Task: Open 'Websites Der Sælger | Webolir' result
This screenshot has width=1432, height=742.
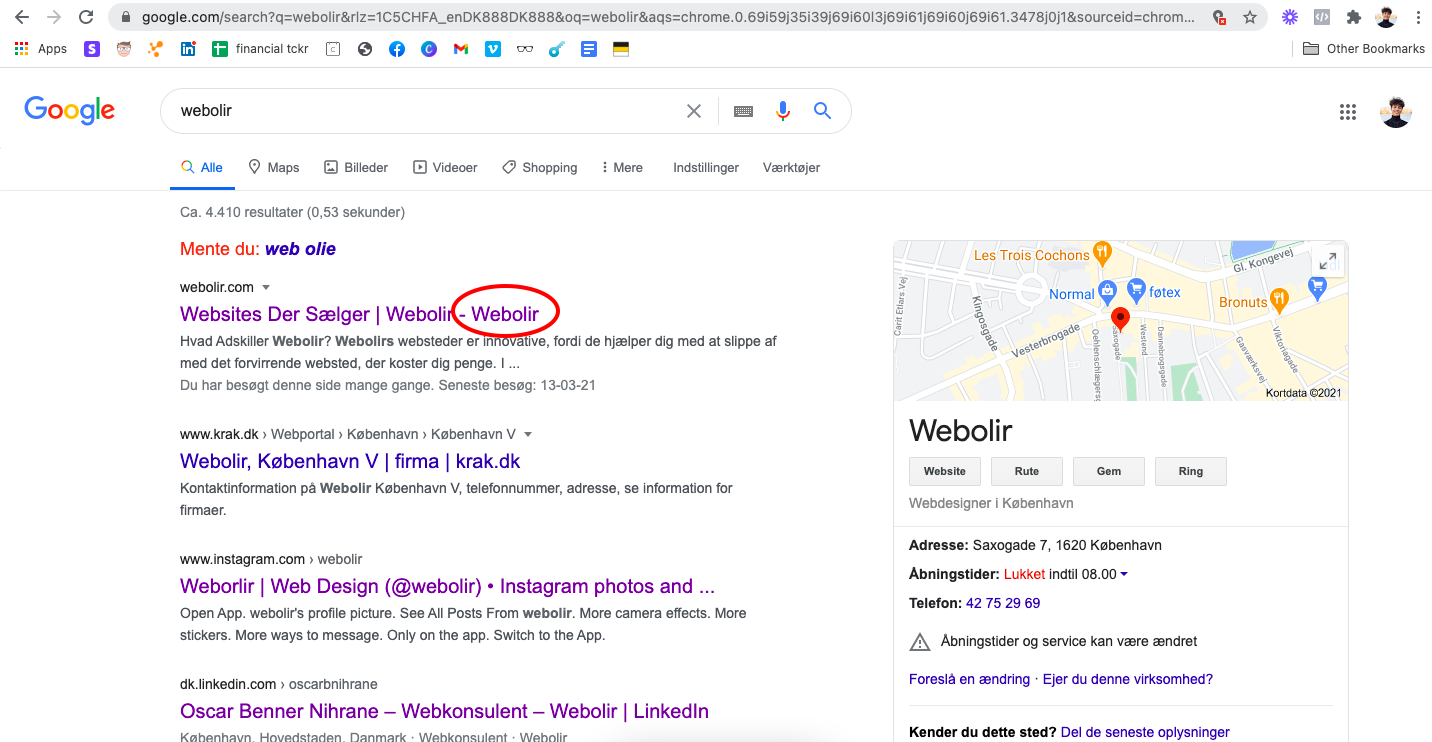Action: tap(359, 314)
